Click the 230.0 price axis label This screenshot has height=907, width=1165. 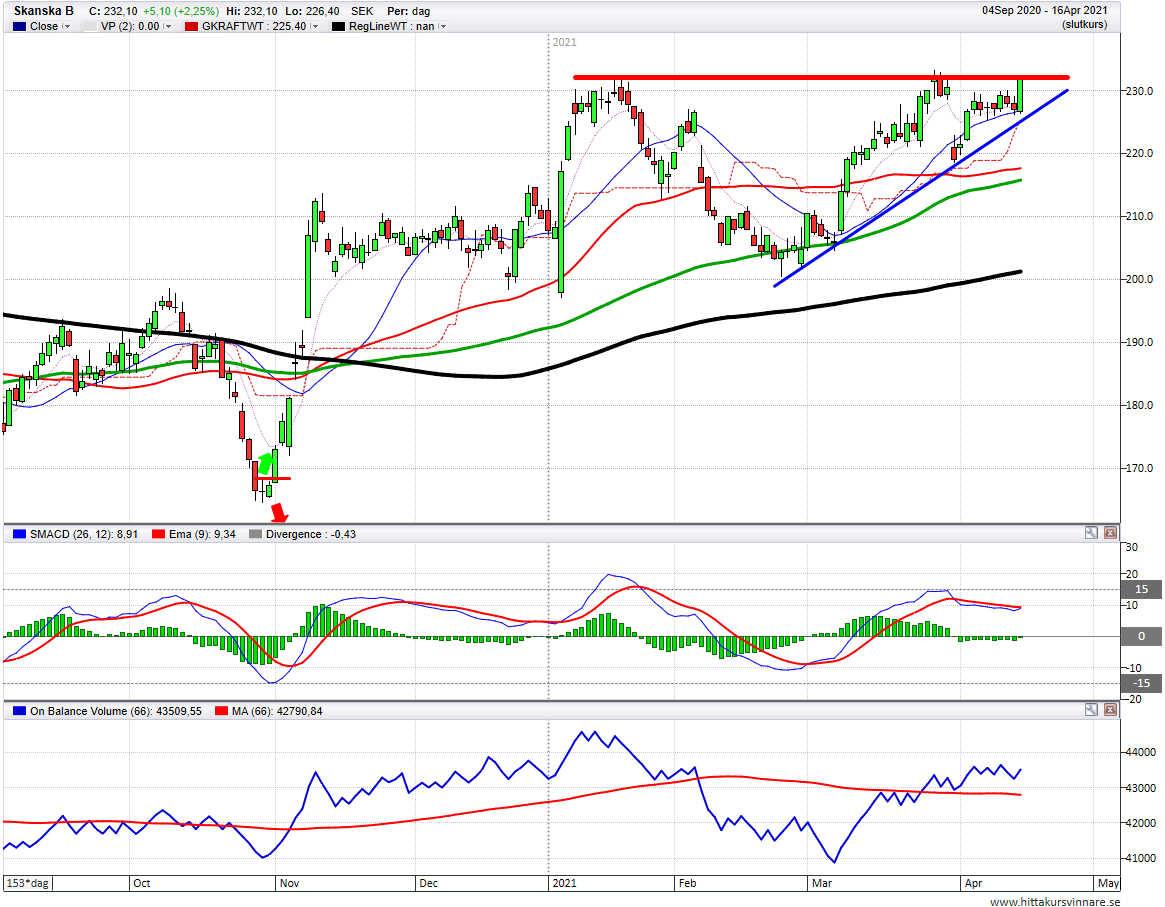pyautogui.click(x=1139, y=91)
